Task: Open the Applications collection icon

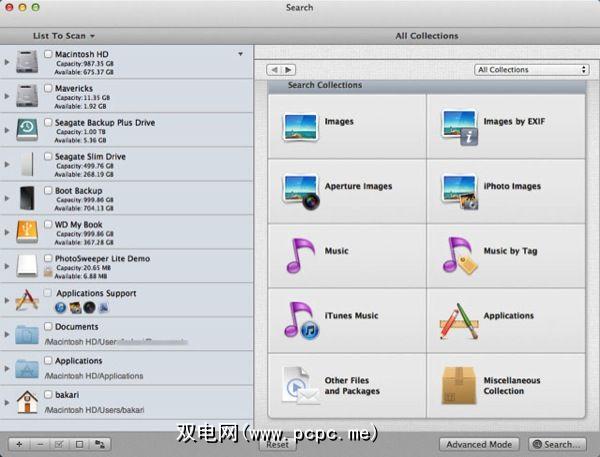Action: 459,321
